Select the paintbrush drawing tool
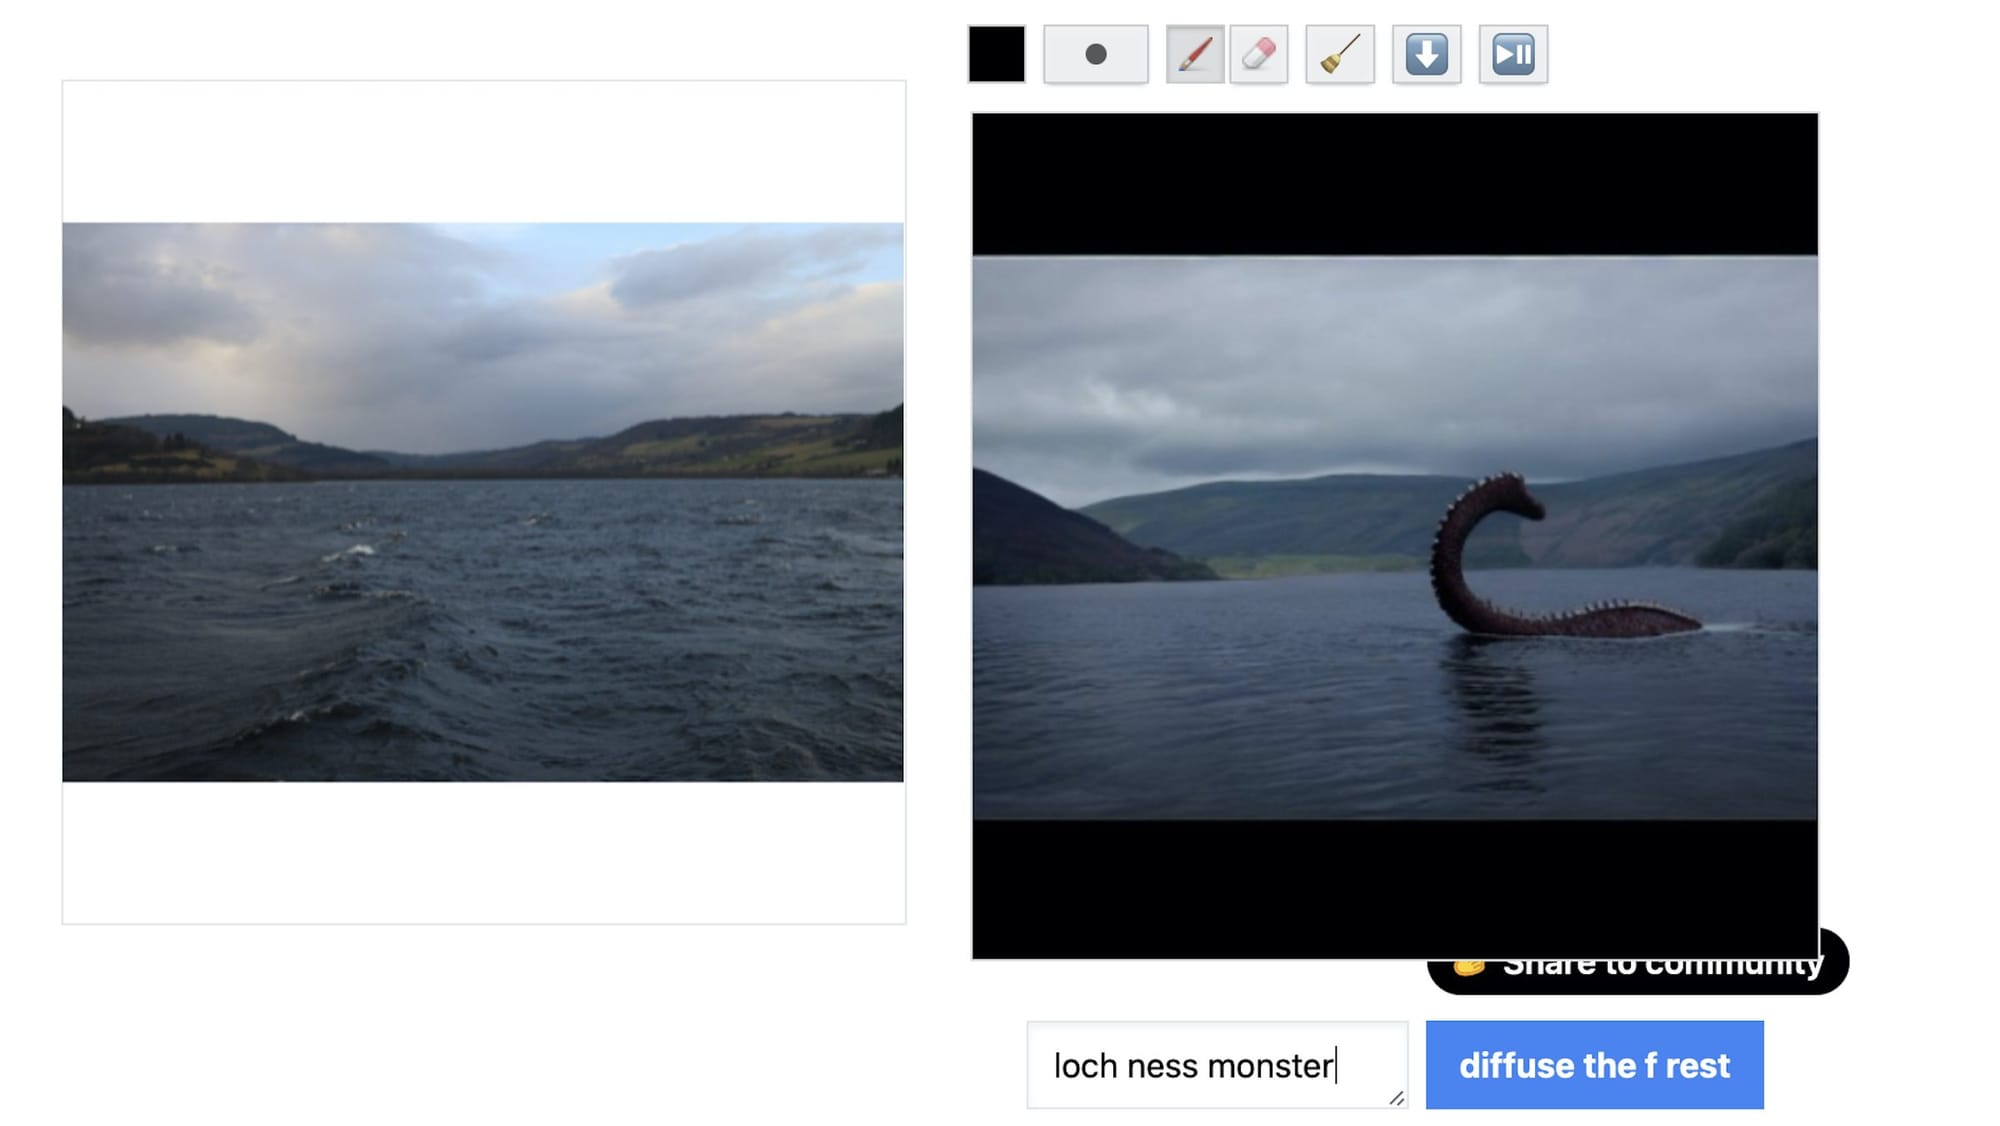This screenshot has width=2000, height=1126. pyautogui.click(x=1195, y=54)
